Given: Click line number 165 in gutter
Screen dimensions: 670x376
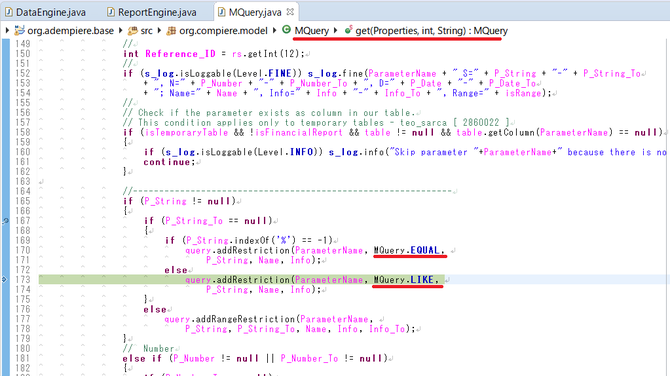Looking at the screenshot, I should [x=23, y=201].
